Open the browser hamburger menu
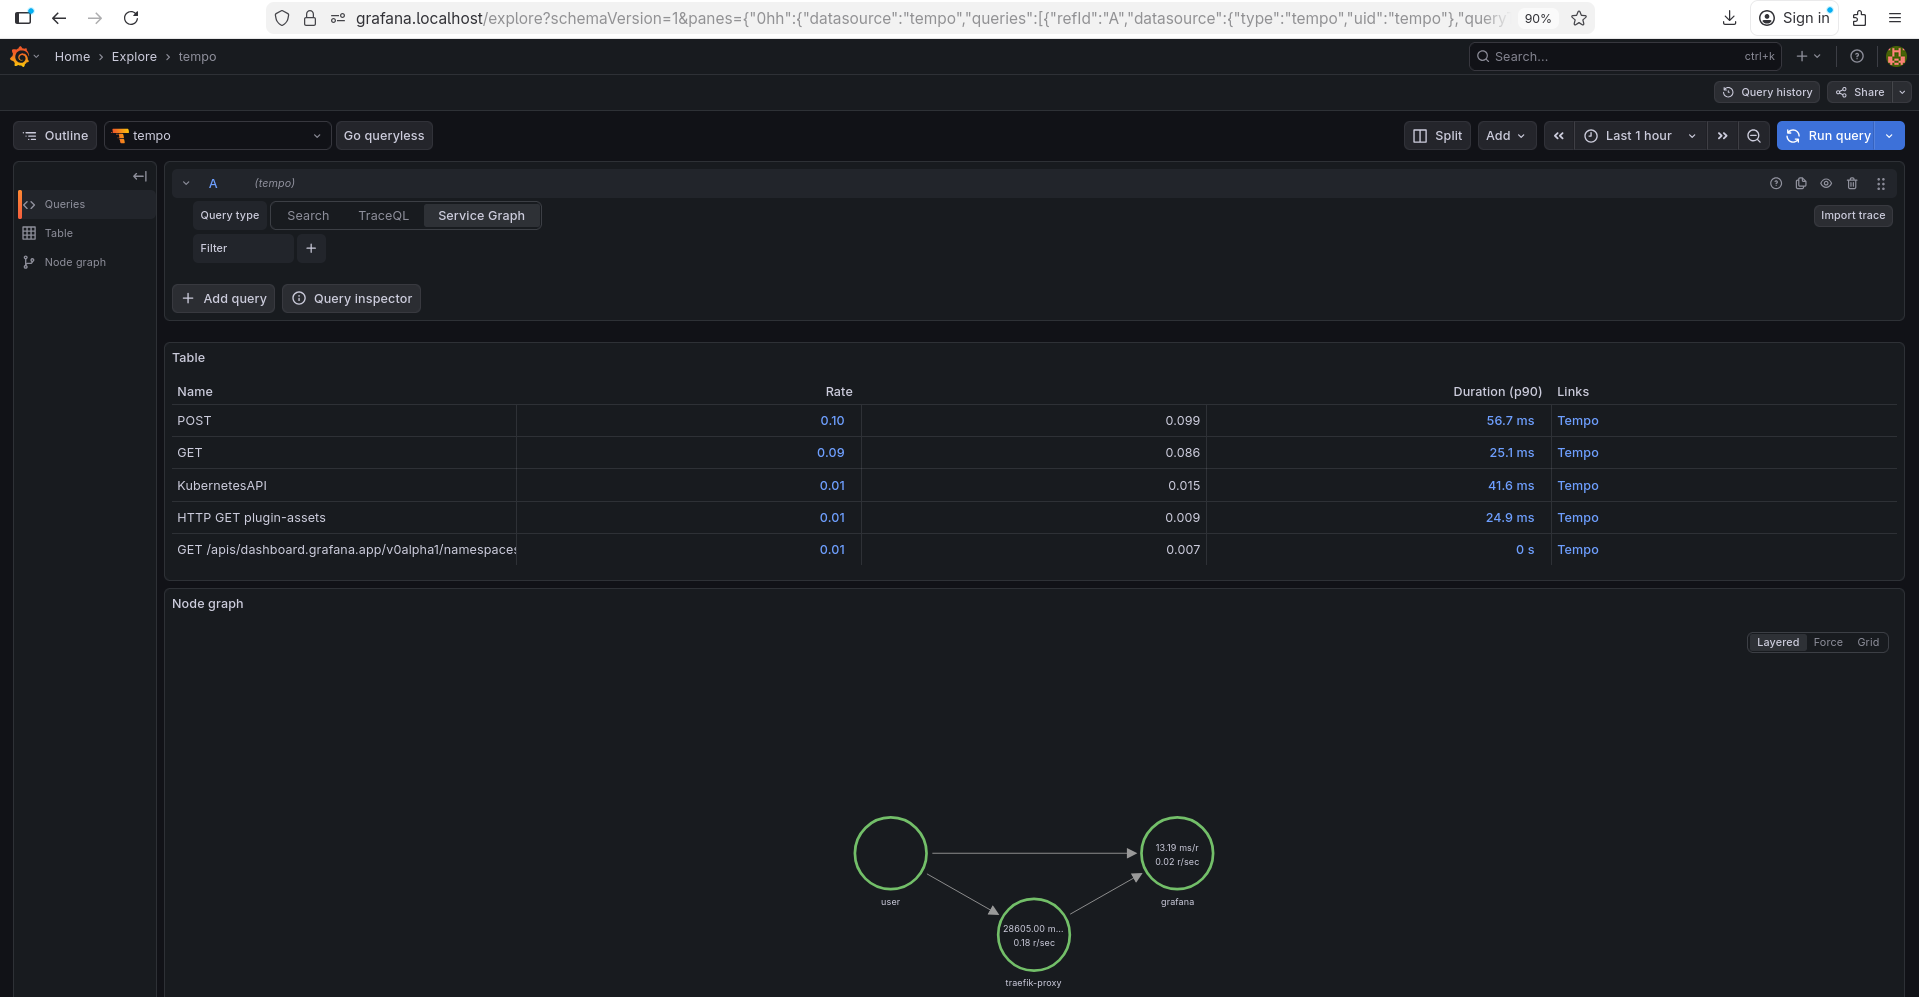This screenshot has height=997, width=1919. (x=1894, y=18)
